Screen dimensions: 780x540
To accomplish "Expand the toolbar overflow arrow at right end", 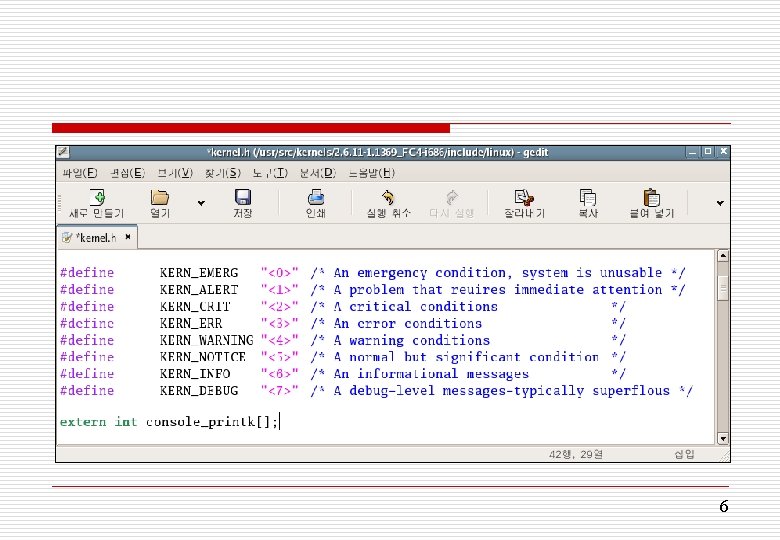I will [x=720, y=203].
